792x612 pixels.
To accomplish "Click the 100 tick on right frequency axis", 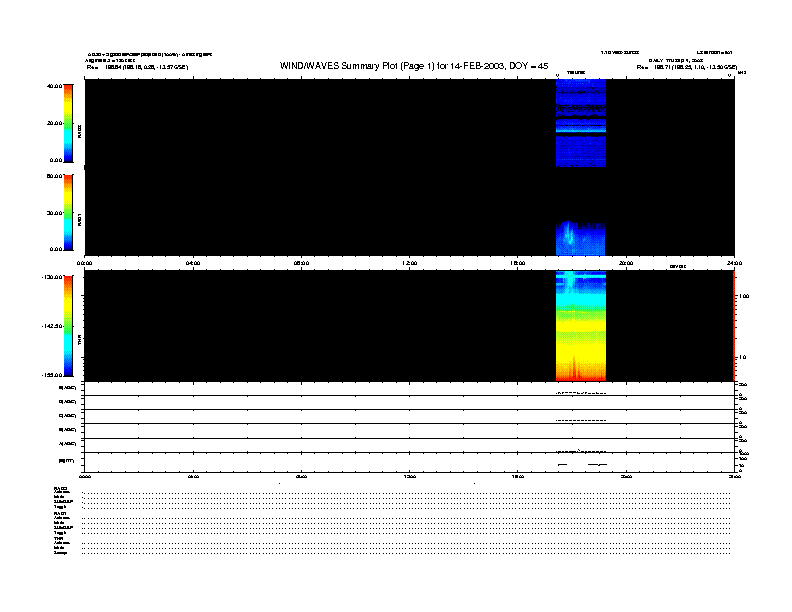I will [744, 296].
